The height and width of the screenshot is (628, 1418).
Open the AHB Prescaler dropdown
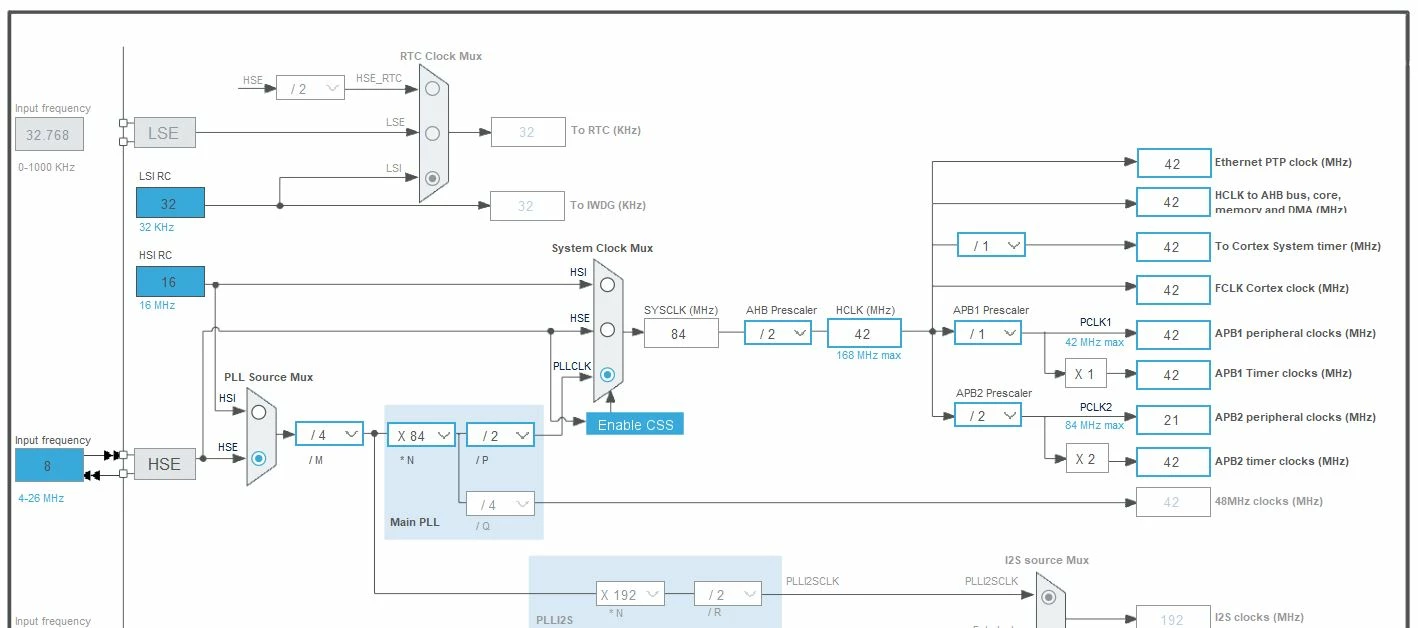point(778,333)
